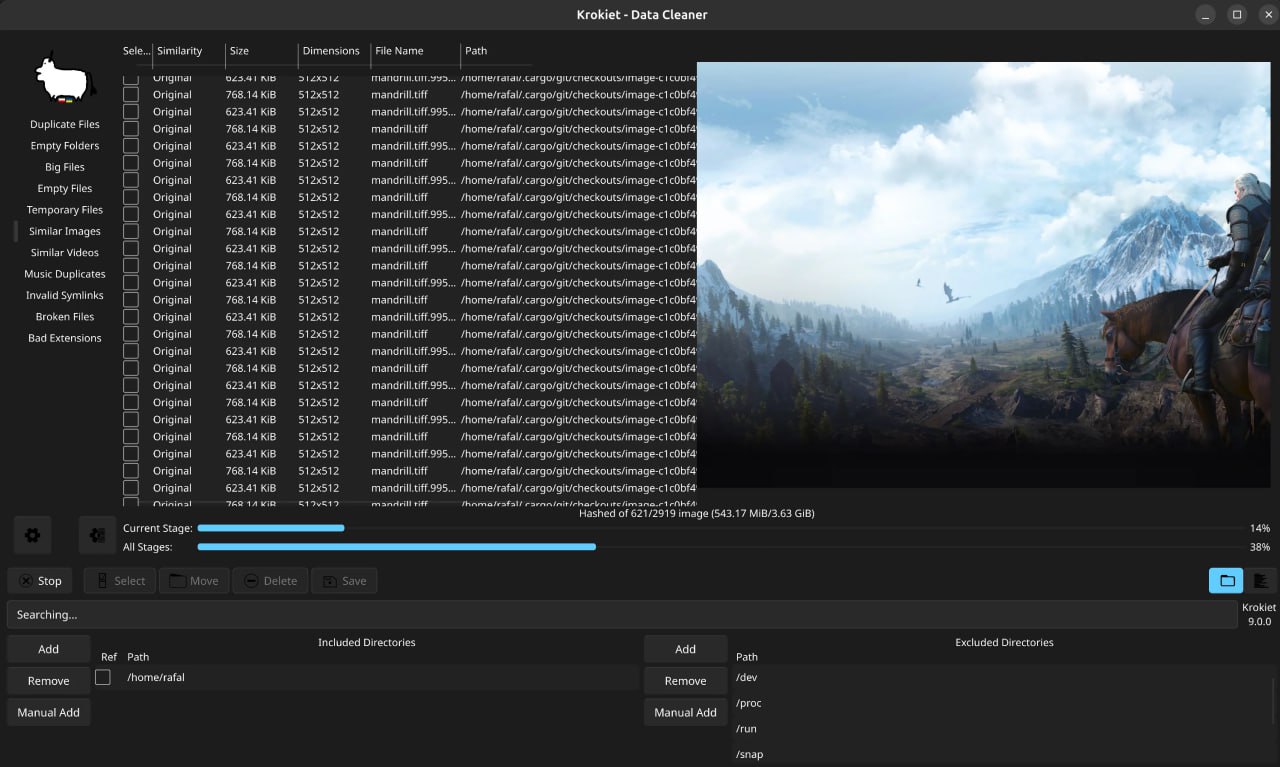
Task: Go to Invalid Symlinks tool
Action: 65,295
